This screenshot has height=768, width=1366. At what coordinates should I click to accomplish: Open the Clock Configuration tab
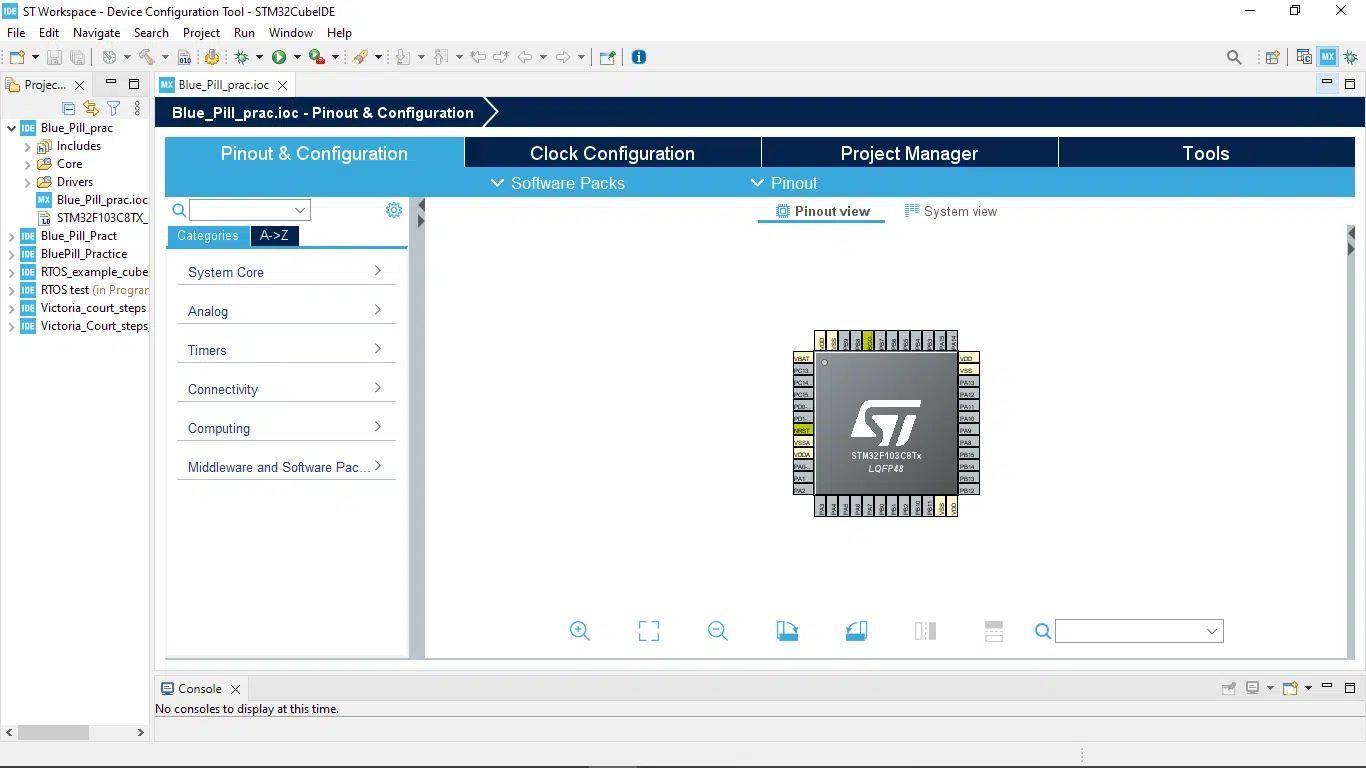612,153
